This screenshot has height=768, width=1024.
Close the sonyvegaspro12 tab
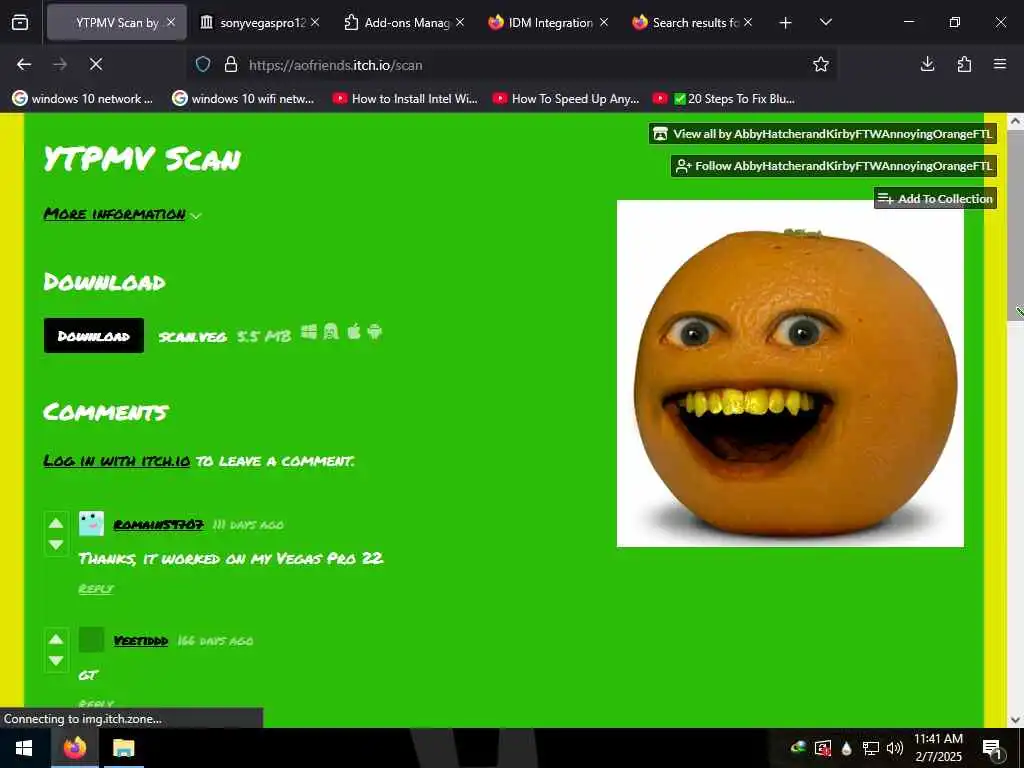point(315,22)
